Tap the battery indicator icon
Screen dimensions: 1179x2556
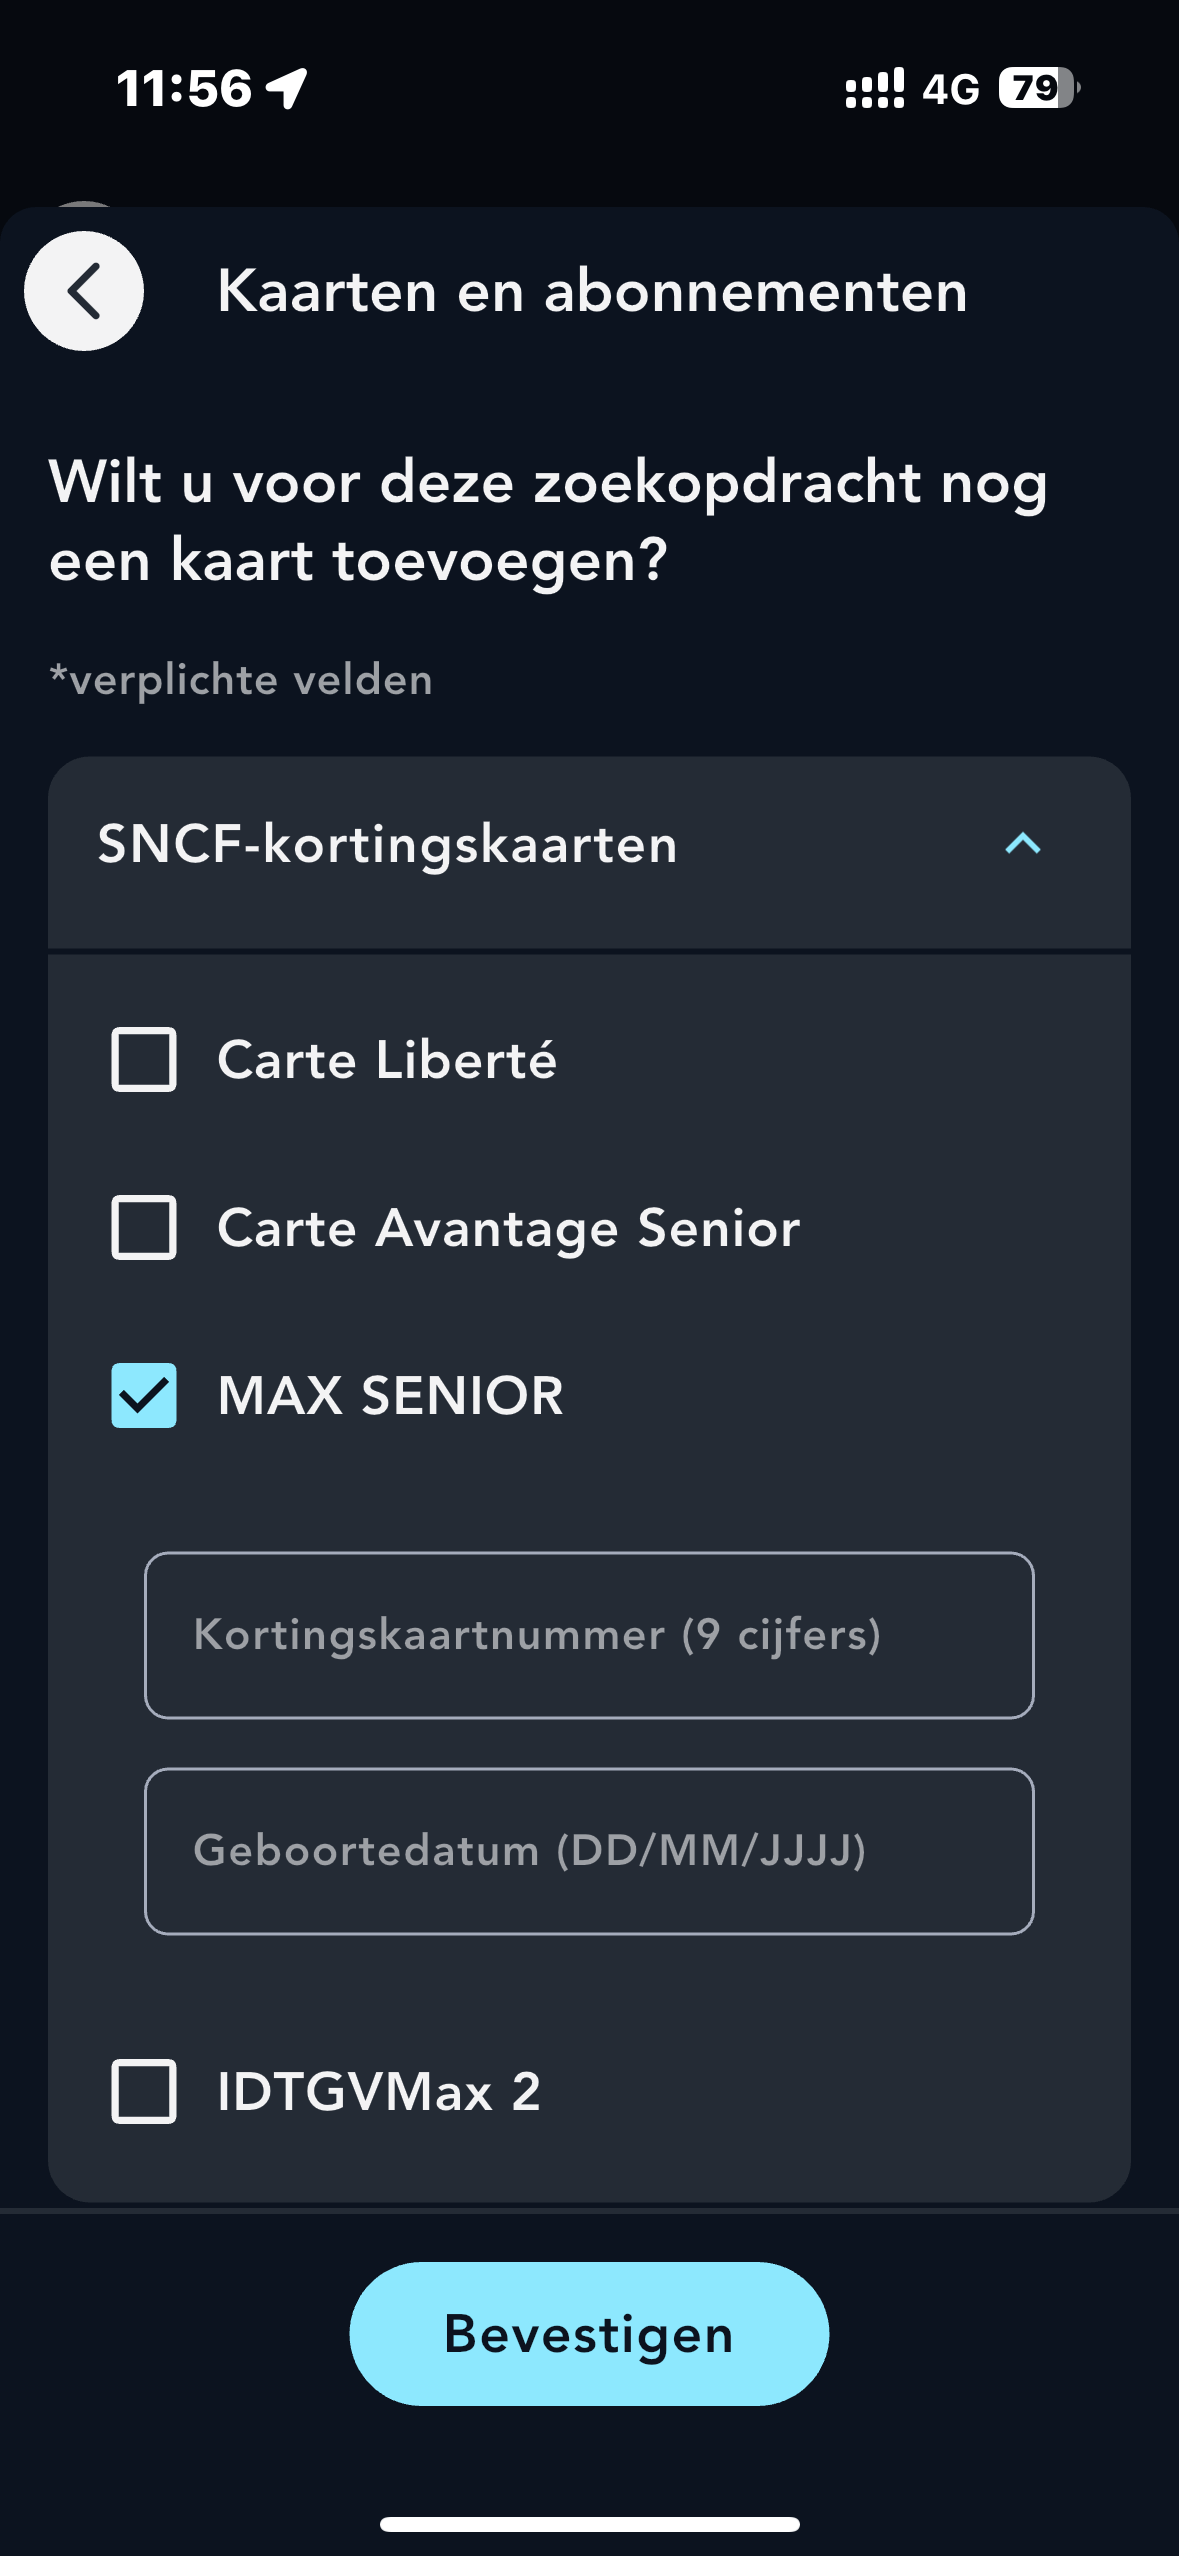pyautogui.click(x=1038, y=88)
